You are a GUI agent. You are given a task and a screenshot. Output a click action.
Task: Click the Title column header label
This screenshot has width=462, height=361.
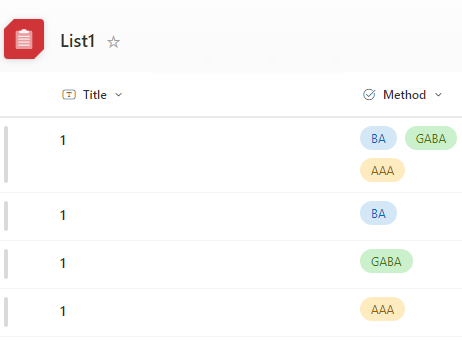[x=95, y=95]
